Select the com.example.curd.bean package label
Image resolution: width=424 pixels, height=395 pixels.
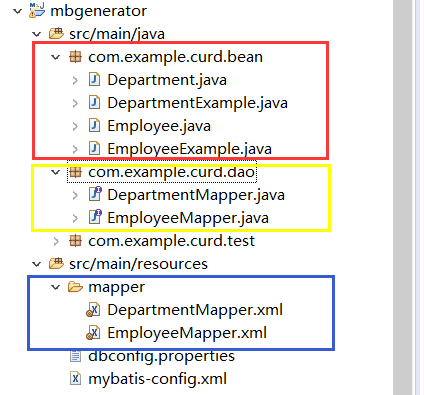click(x=175, y=57)
